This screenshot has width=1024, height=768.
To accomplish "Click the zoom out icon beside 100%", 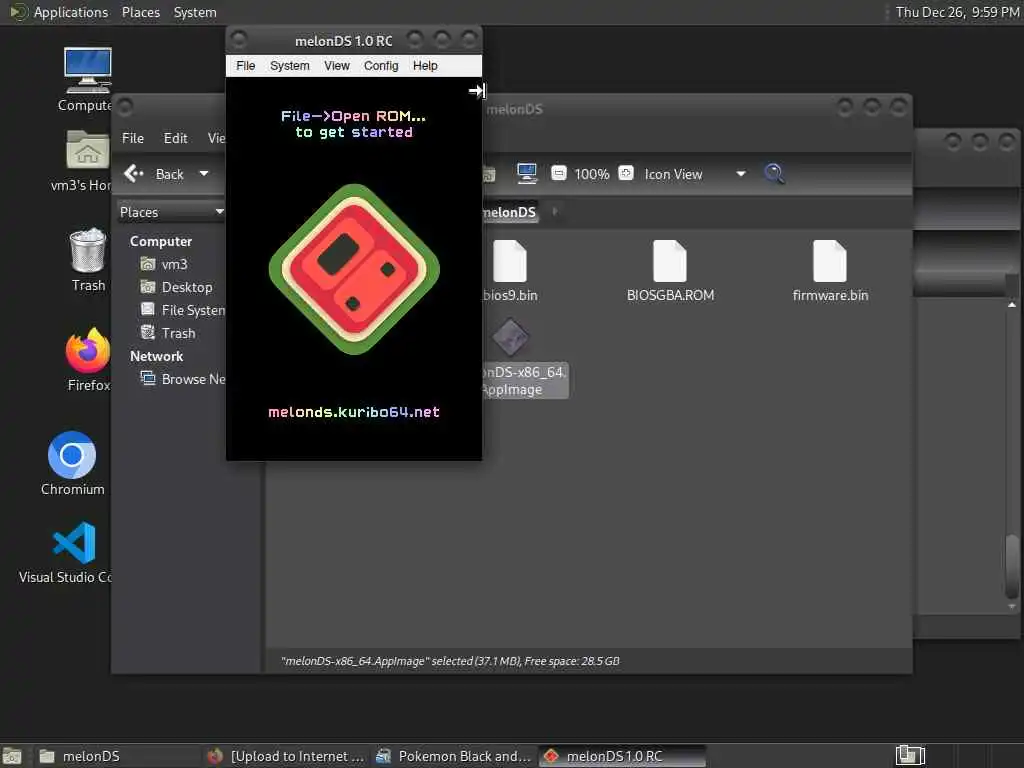I will 558,173.
